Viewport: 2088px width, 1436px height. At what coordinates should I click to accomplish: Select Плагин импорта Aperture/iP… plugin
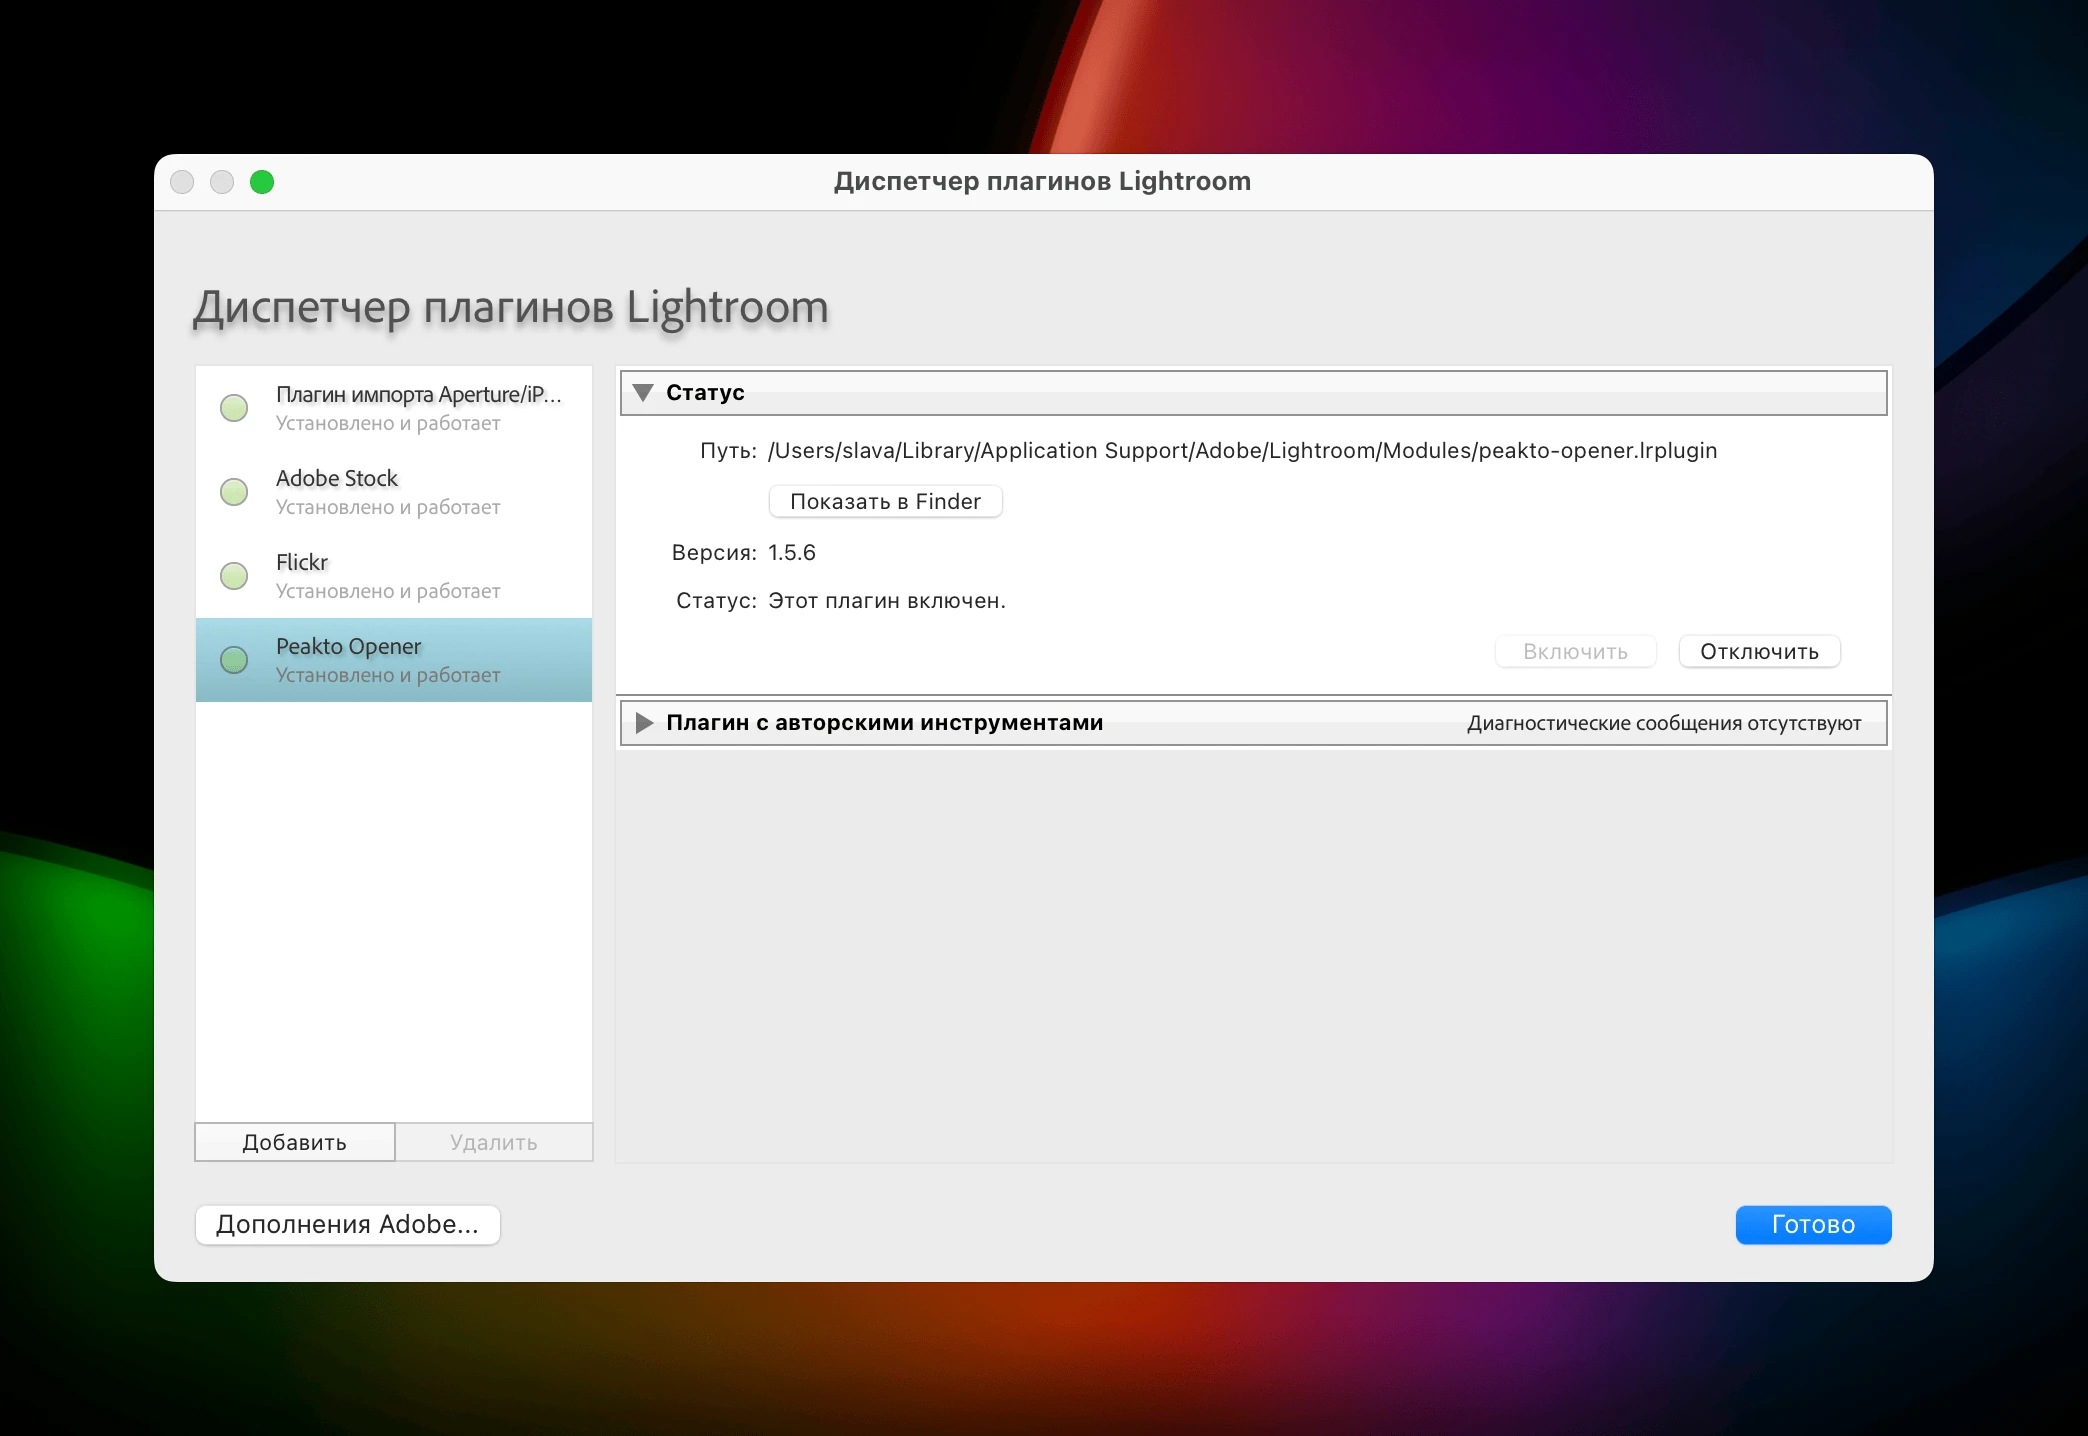coord(394,408)
